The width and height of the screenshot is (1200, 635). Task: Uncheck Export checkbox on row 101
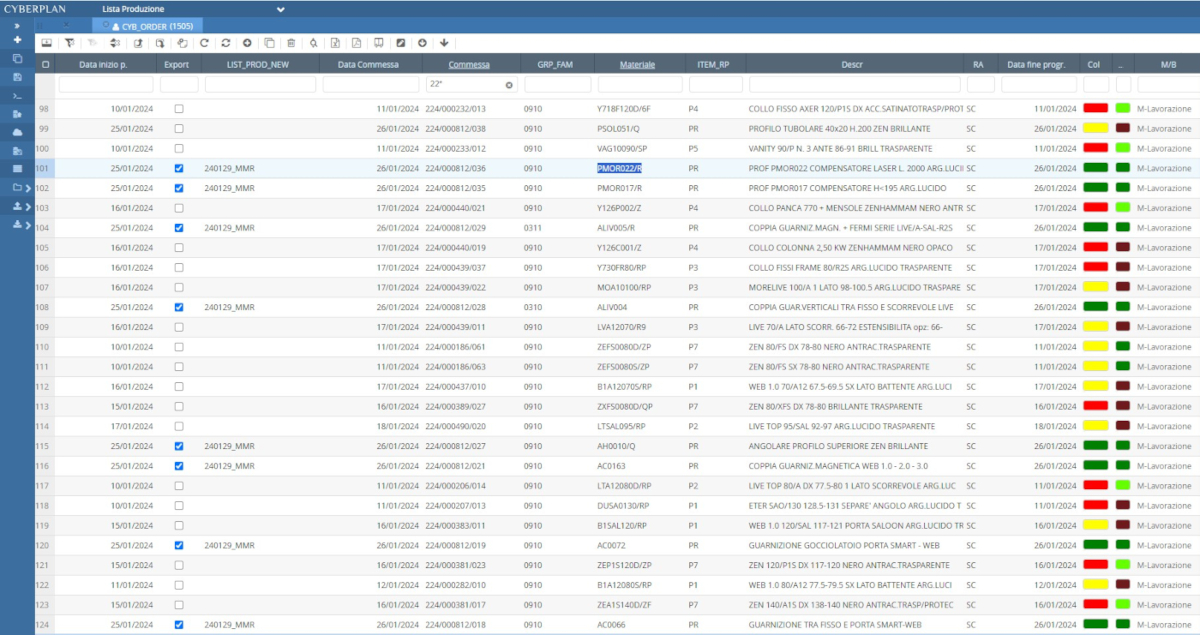coord(179,168)
